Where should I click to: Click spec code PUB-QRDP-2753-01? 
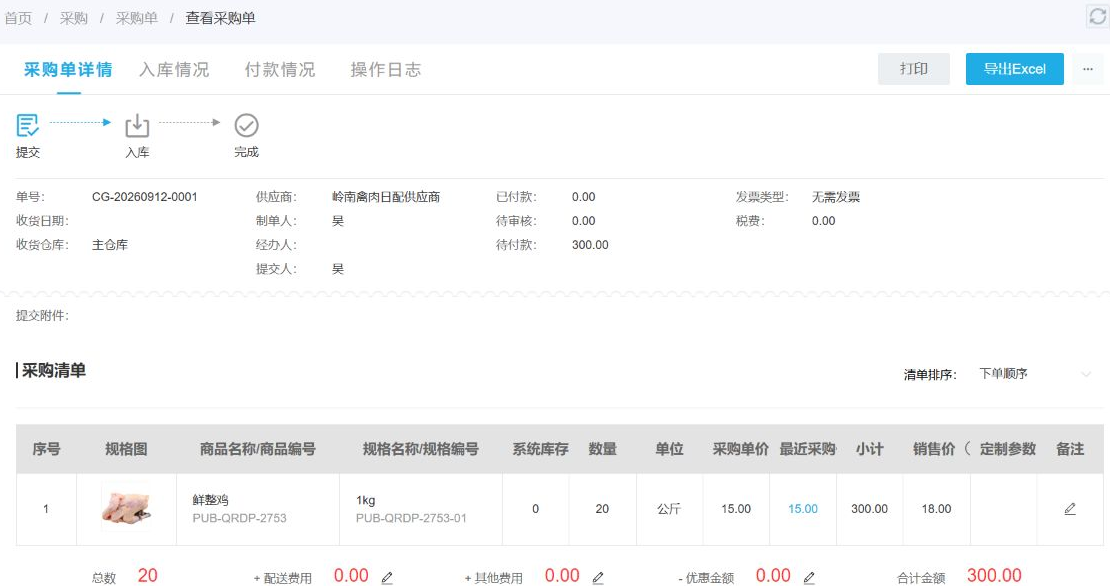[411, 518]
